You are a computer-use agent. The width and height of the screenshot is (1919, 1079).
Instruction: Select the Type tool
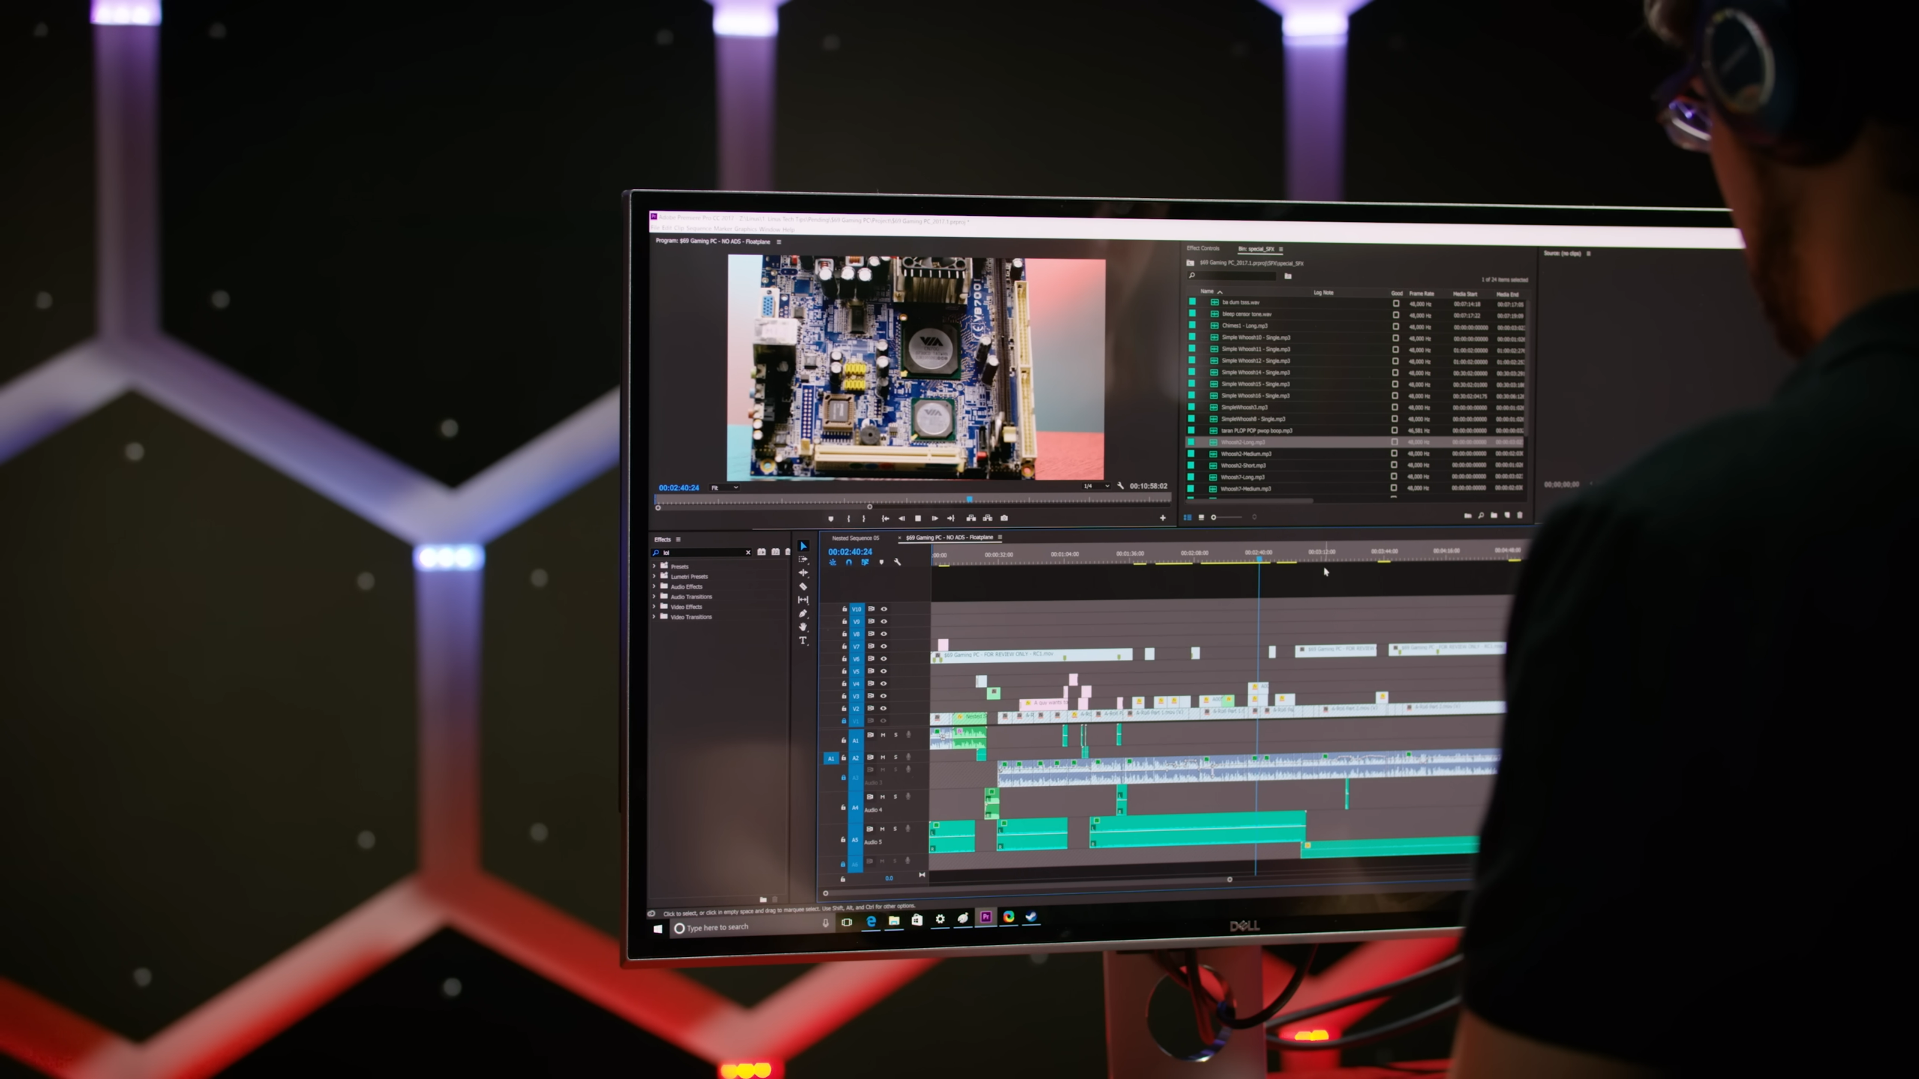[803, 641]
